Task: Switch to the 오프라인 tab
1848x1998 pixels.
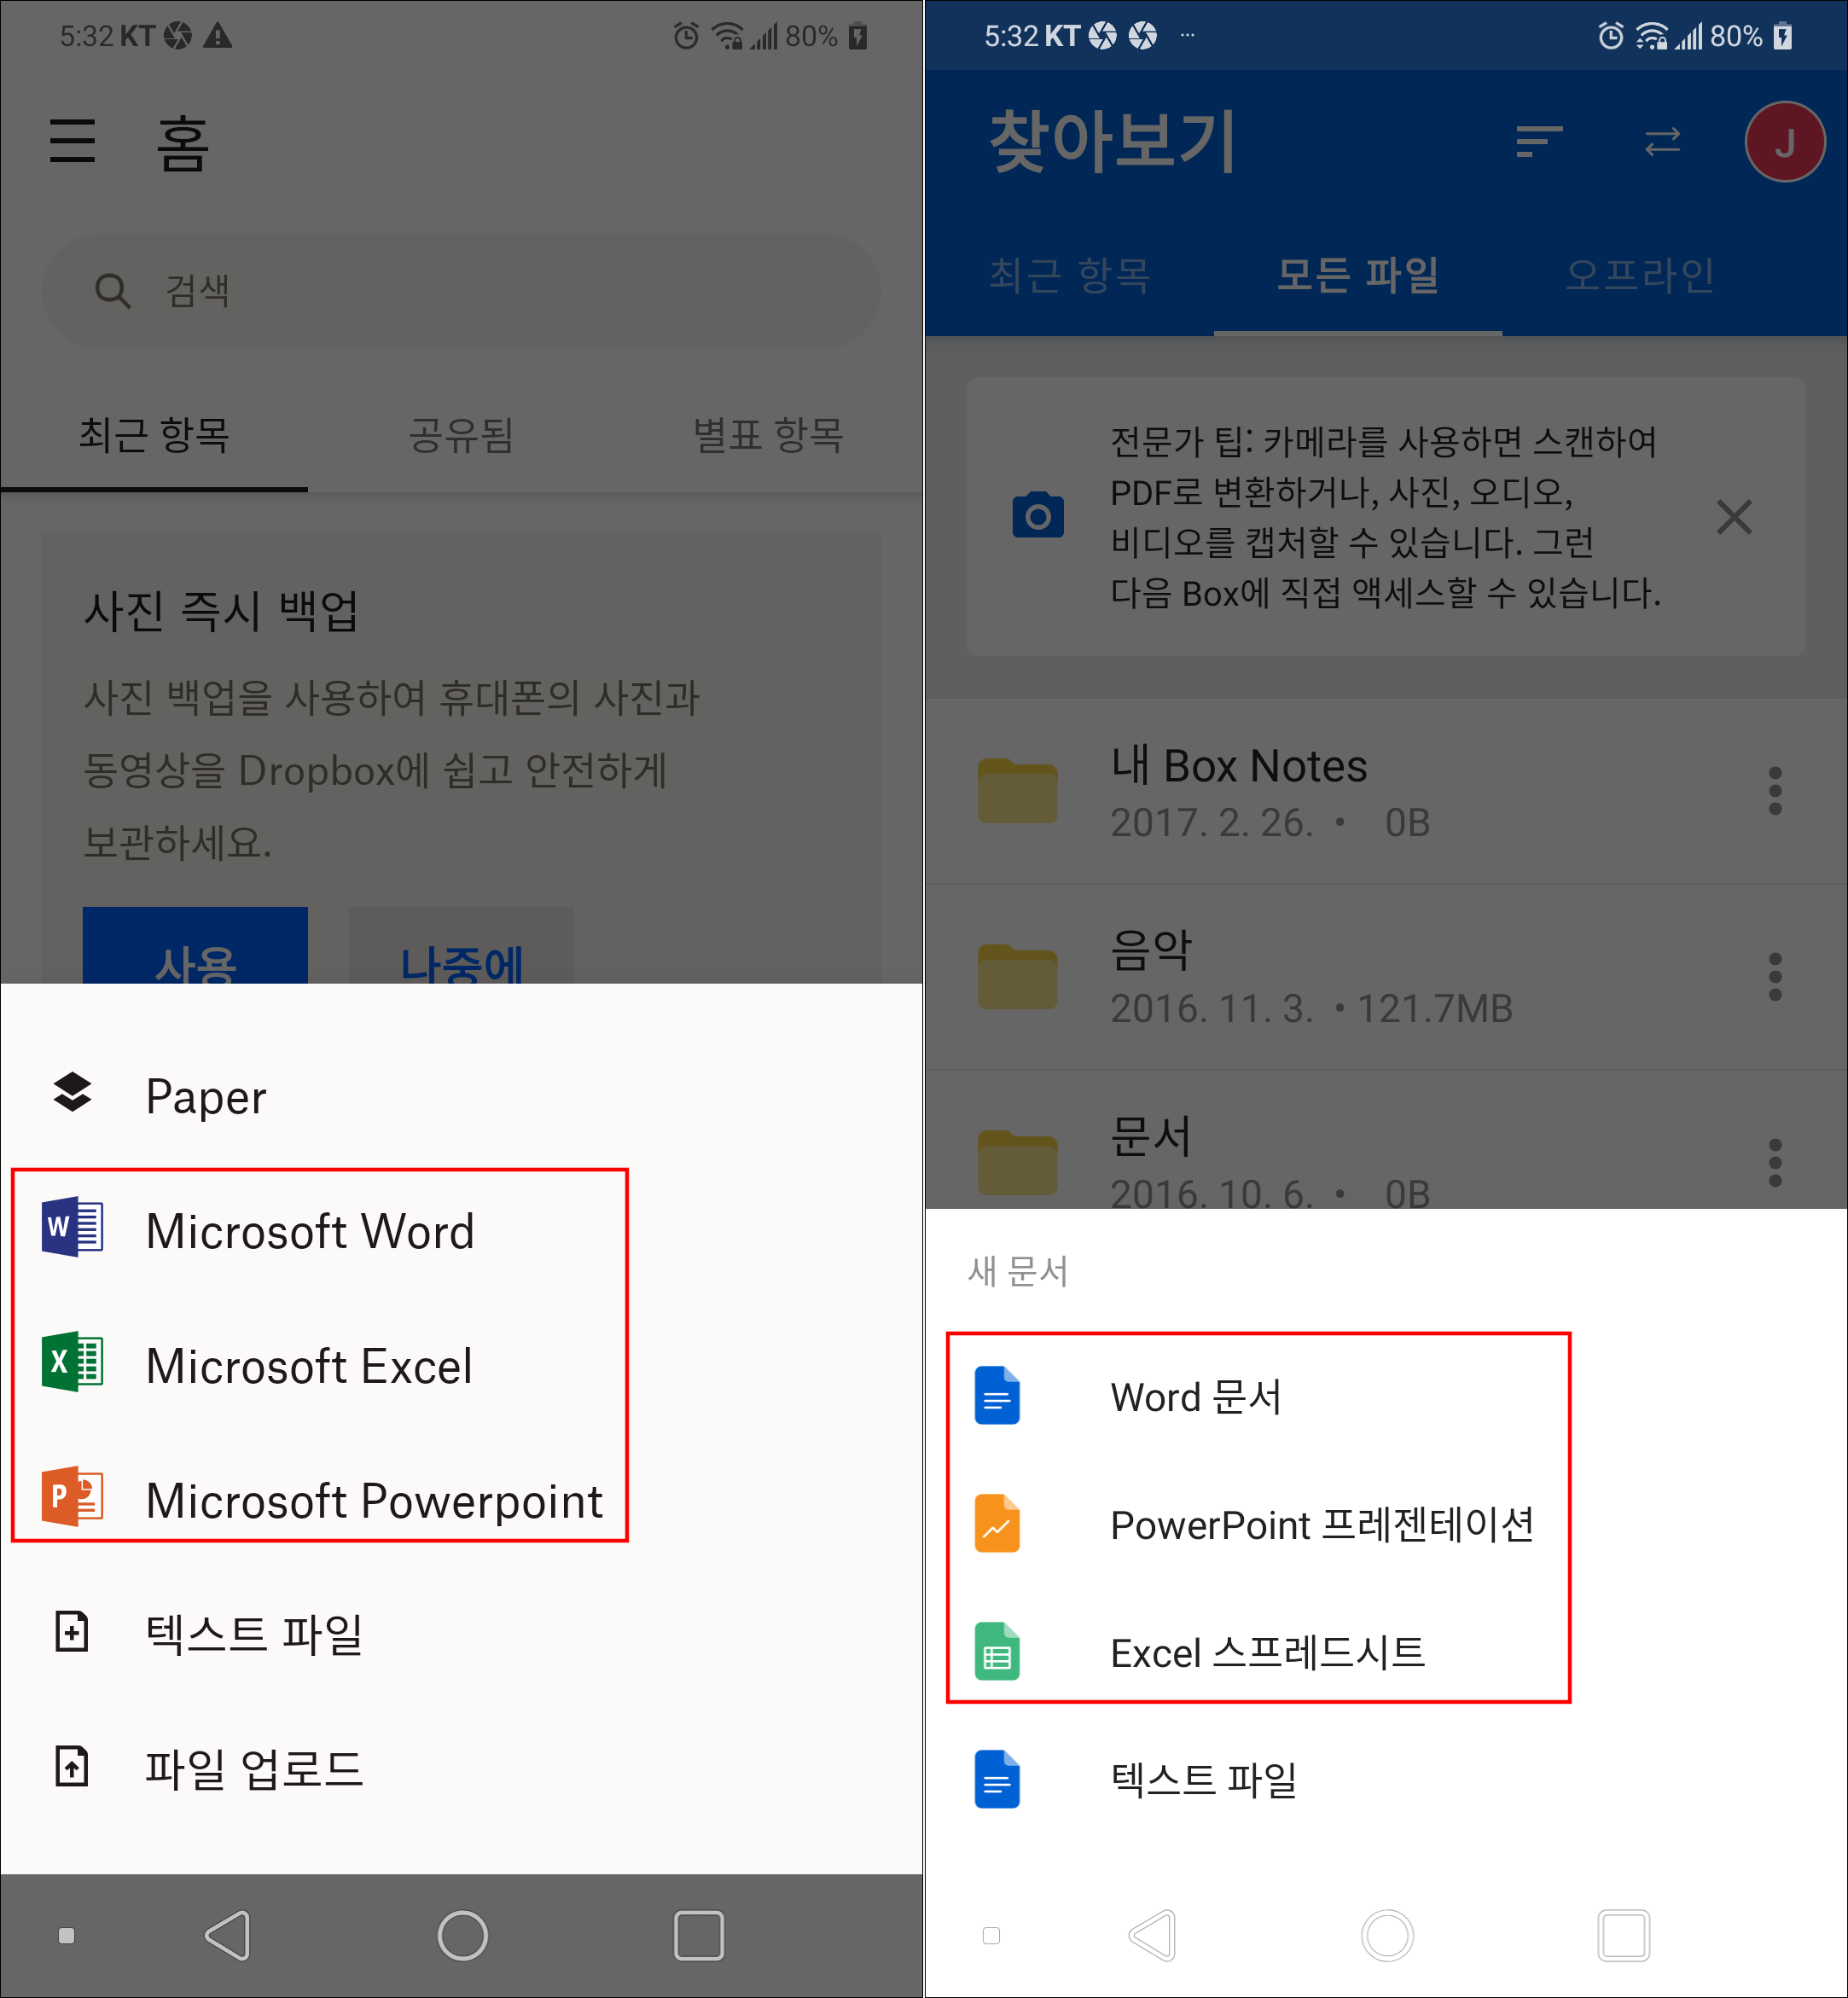Action: [1639, 275]
